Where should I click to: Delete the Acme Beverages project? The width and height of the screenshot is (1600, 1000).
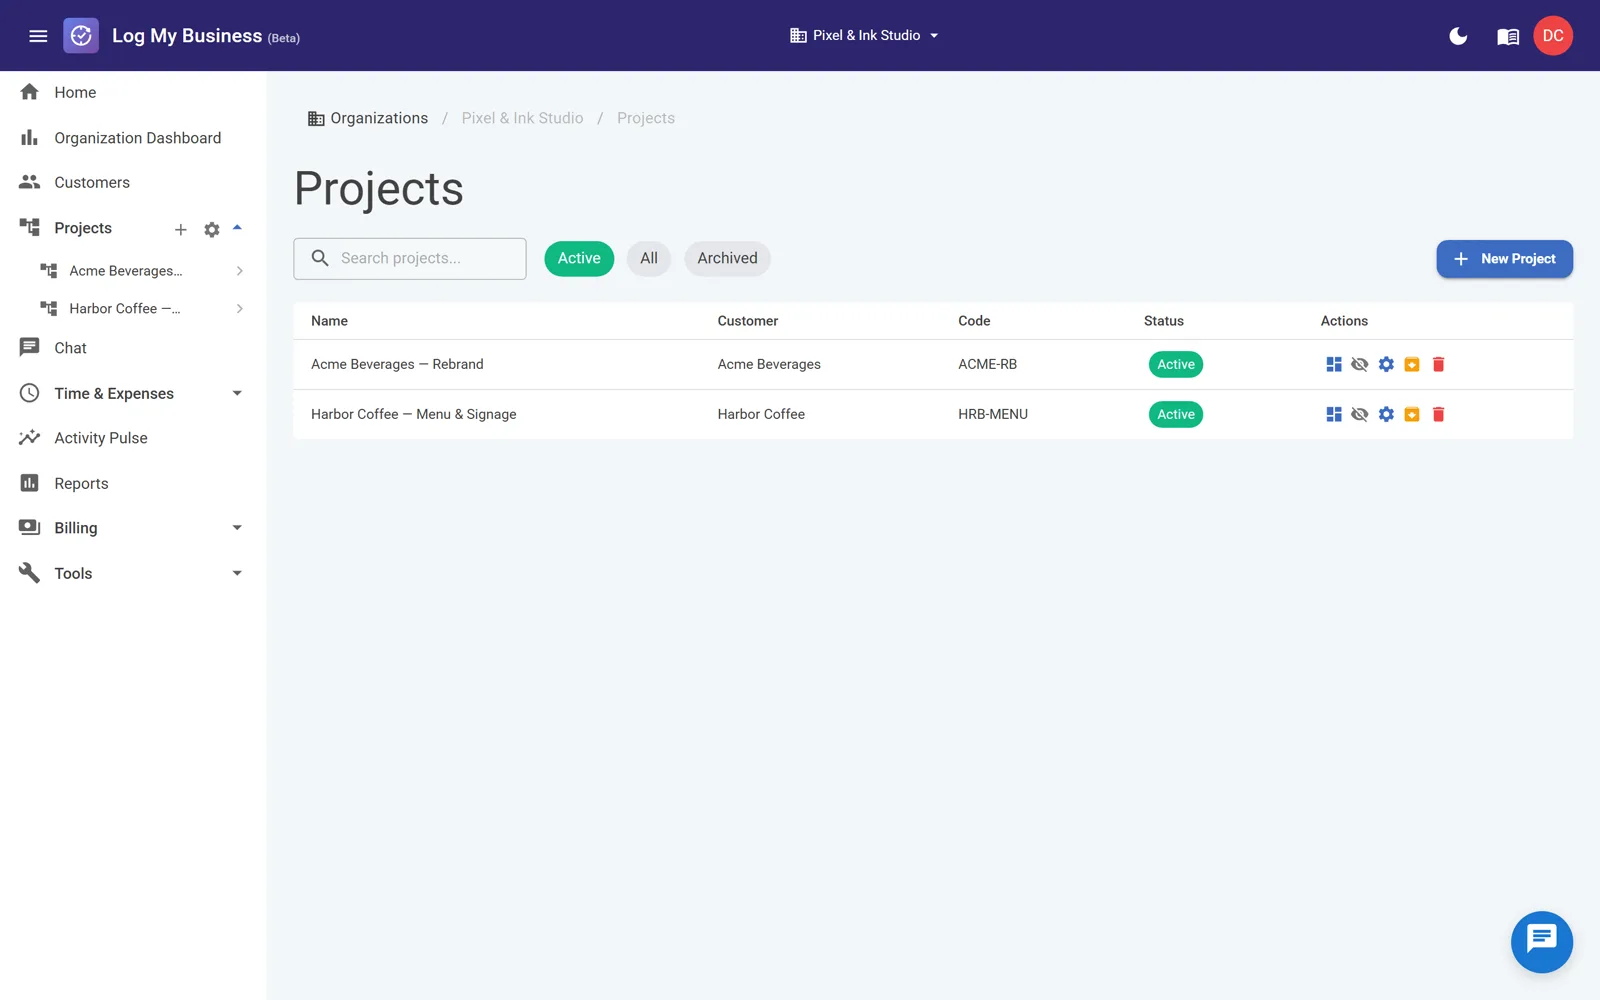tap(1438, 364)
